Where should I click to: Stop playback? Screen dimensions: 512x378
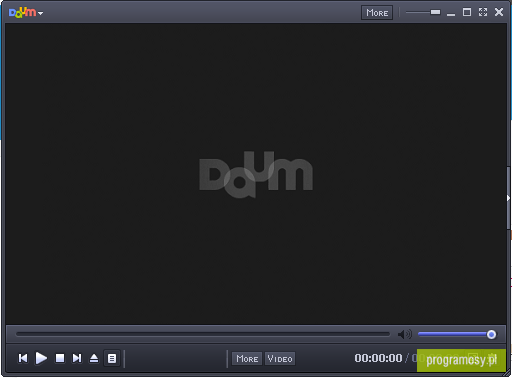[60, 358]
